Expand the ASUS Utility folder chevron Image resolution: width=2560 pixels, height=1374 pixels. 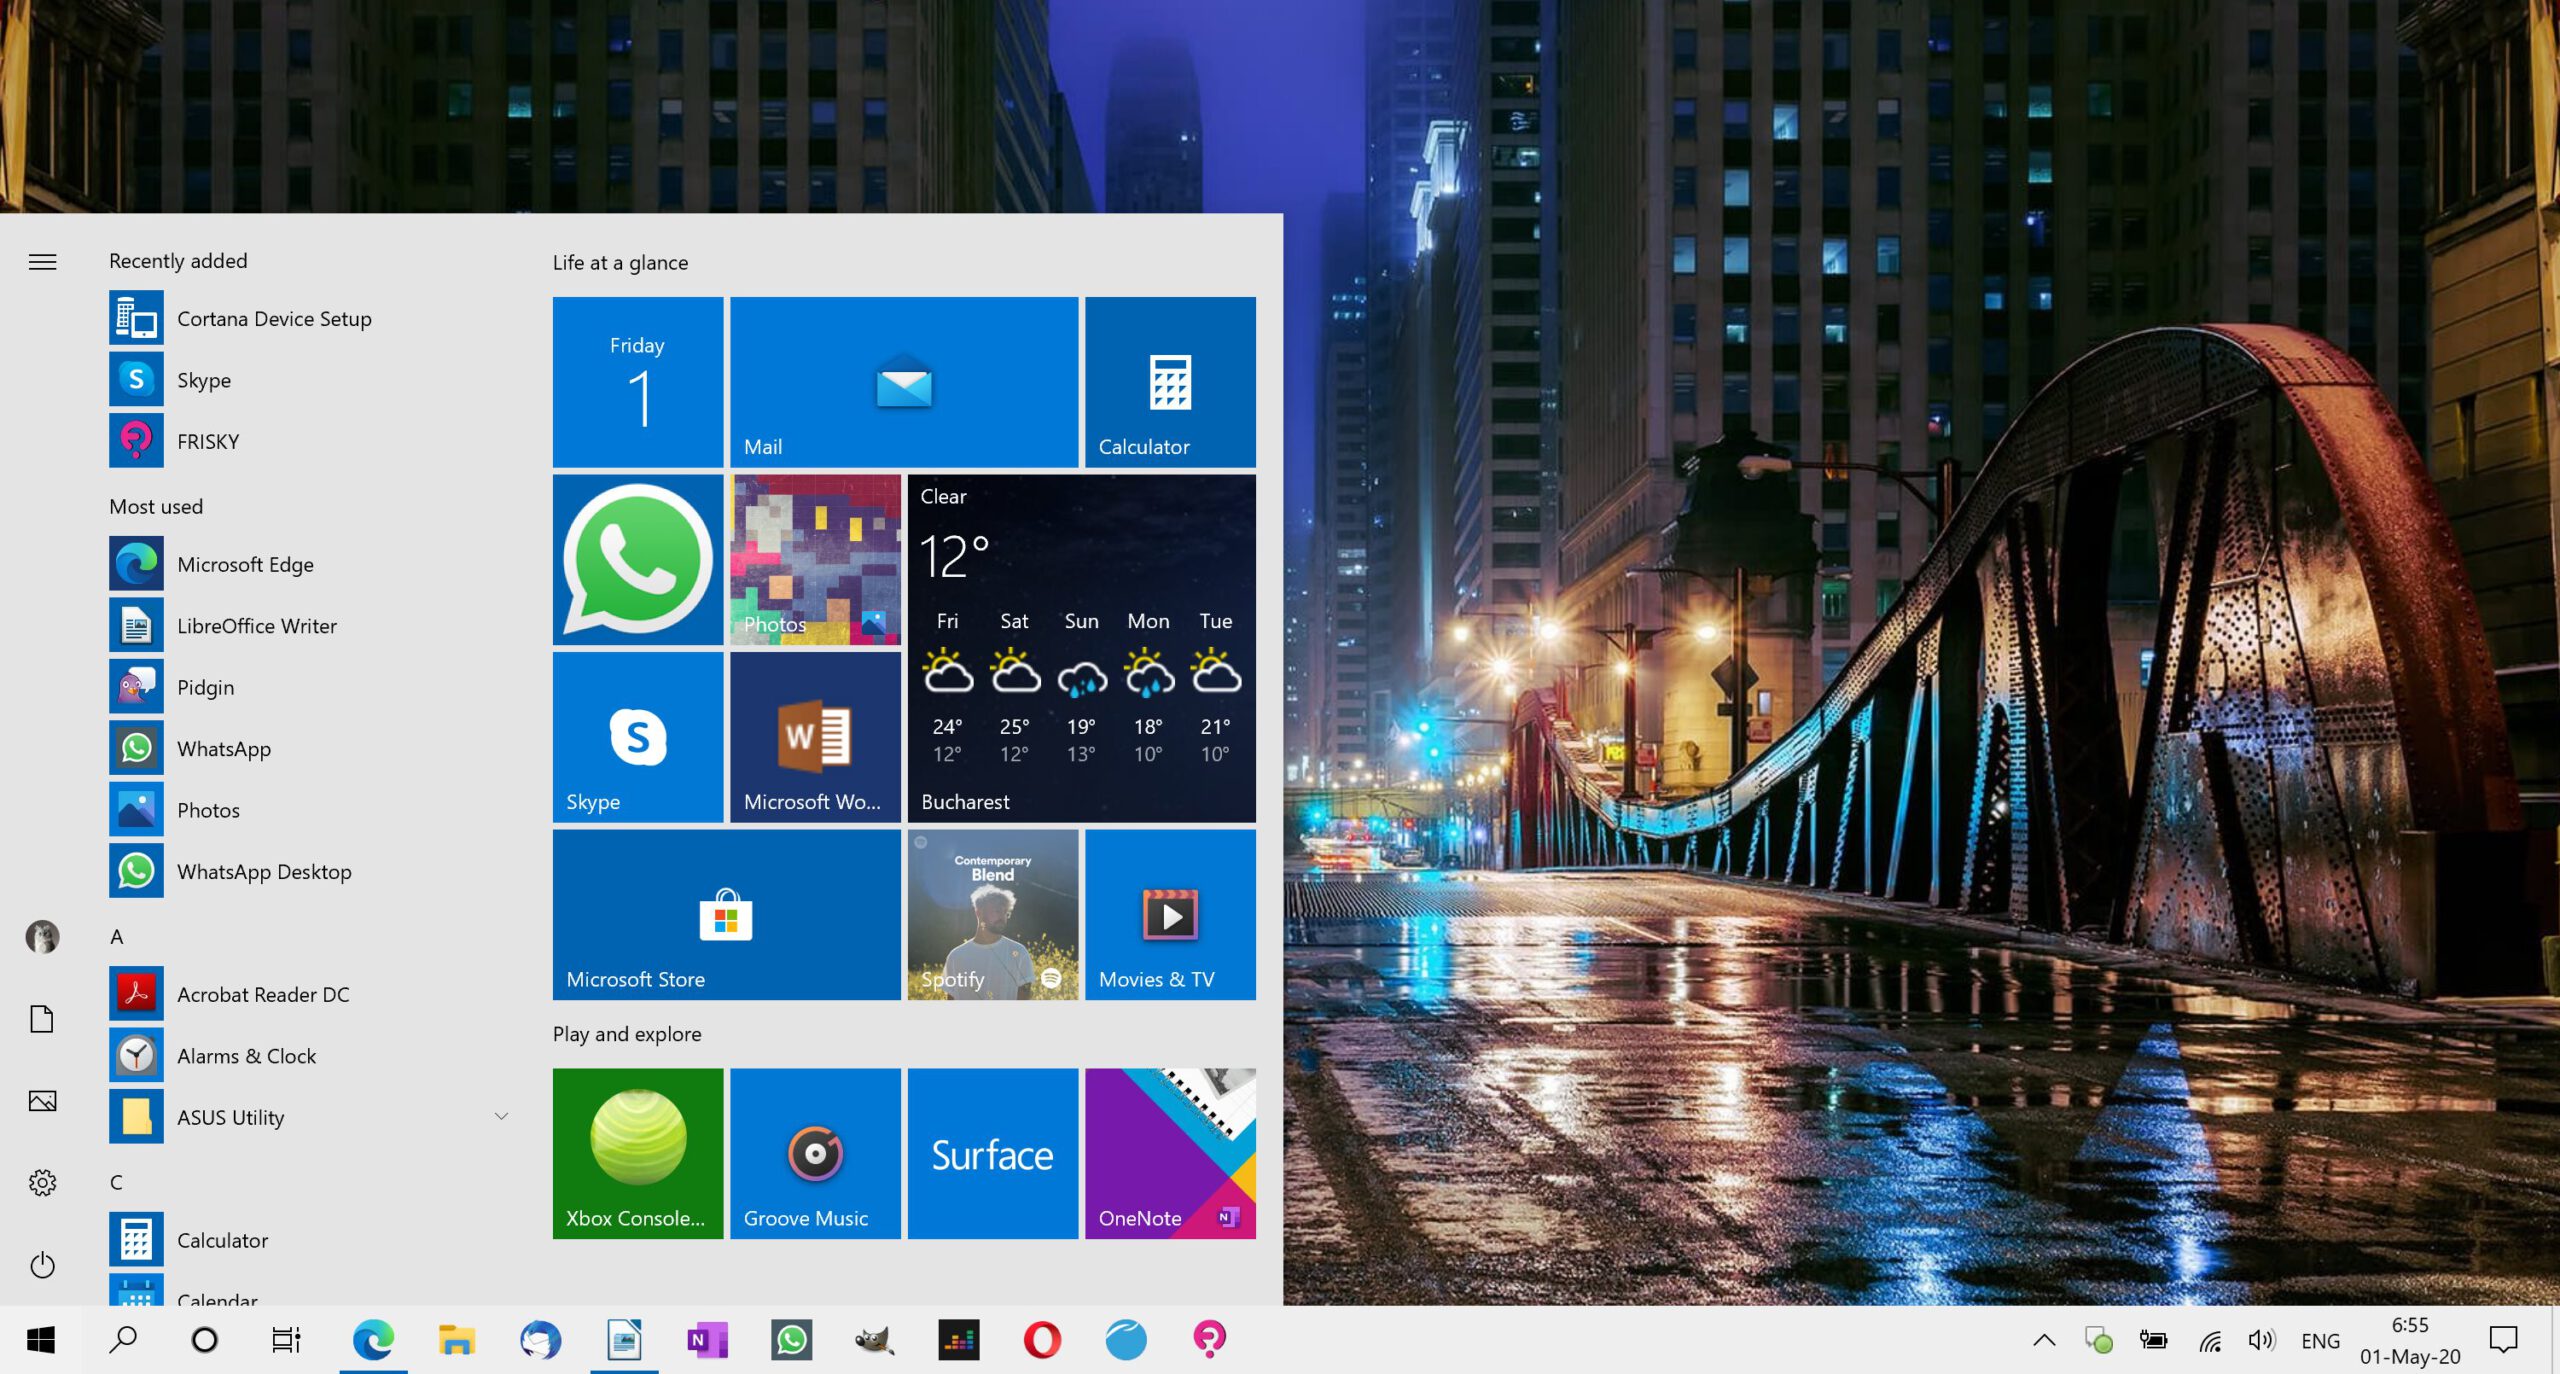coord(502,1116)
